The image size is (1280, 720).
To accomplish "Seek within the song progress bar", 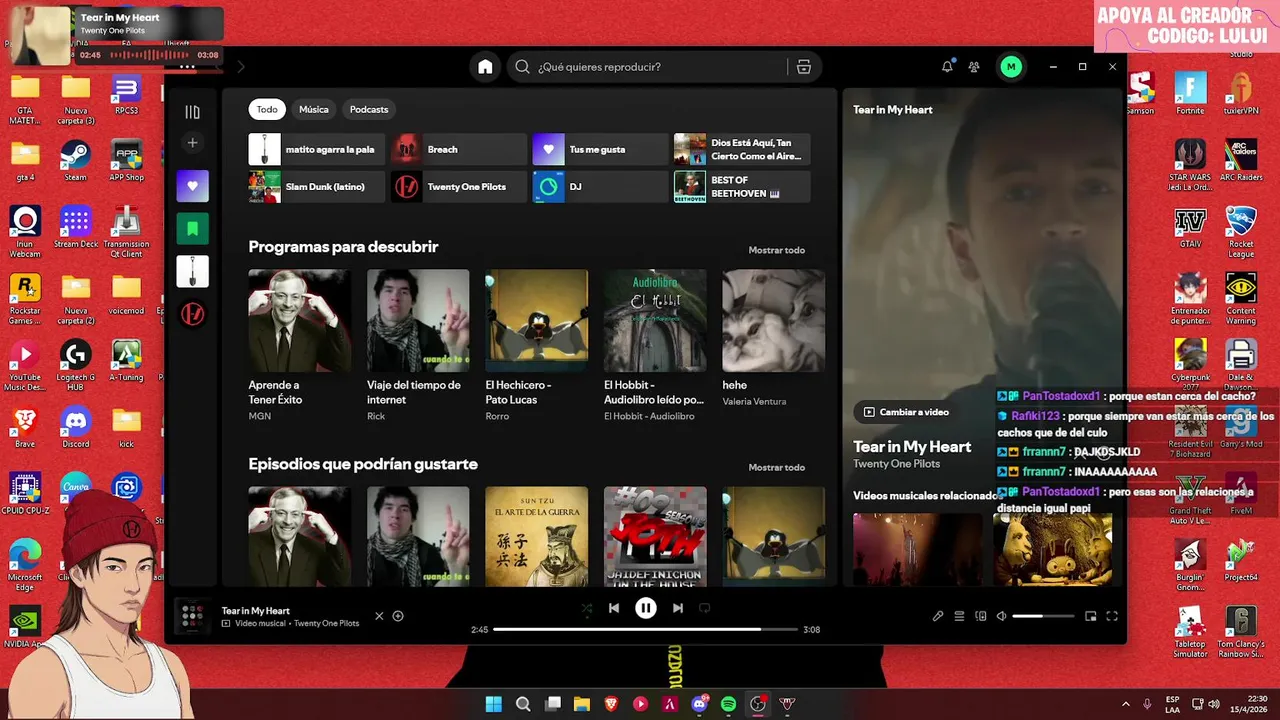I will [646, 630].
